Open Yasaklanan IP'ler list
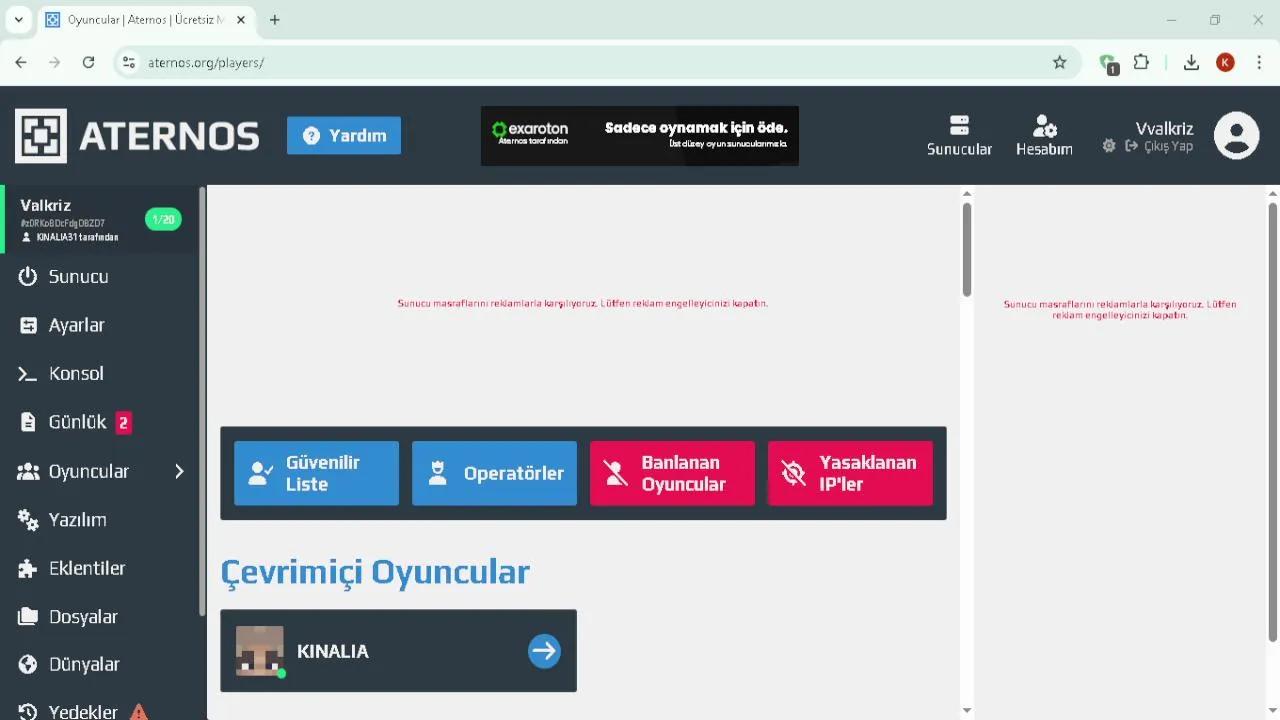 click(x=850, y=473)
